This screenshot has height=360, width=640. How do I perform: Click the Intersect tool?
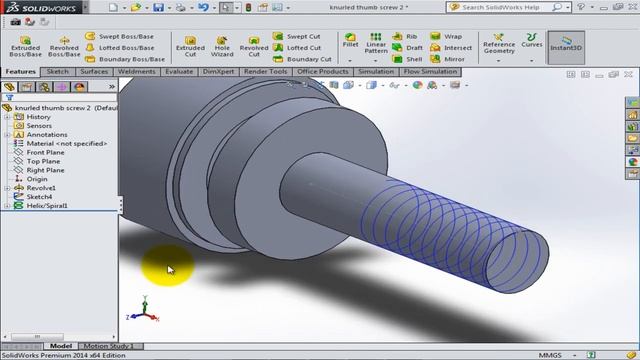pyautogui.click(x=451, y=48)
